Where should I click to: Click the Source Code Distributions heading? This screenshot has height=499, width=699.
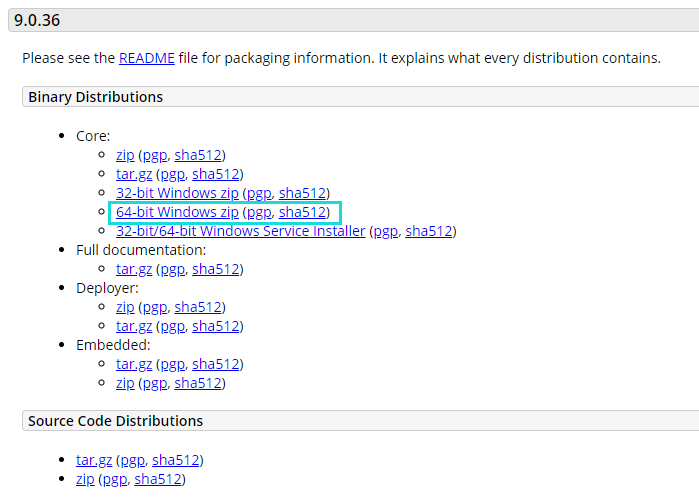[x=115, y=421]
